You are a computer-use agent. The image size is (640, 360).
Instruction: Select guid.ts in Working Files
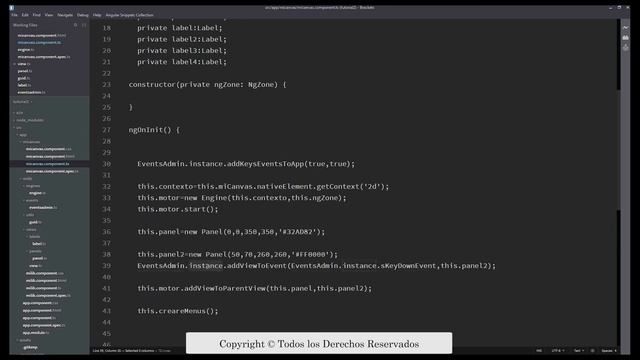pyautogui.click(x=24, y=78)
